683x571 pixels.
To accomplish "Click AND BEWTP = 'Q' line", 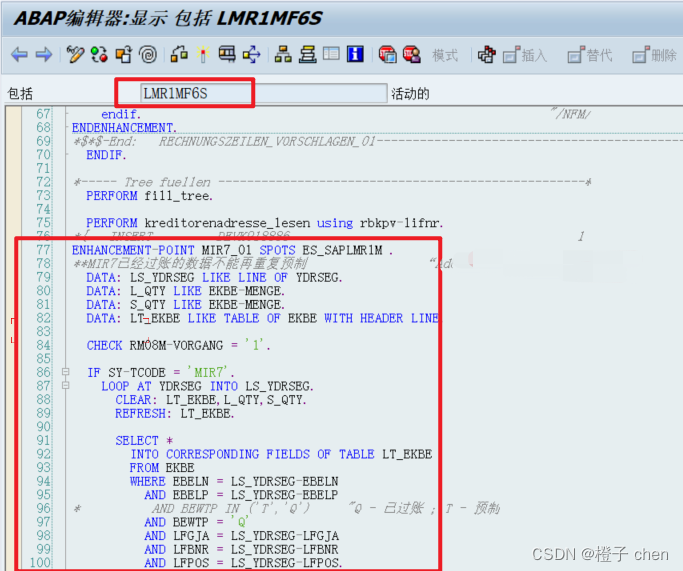I will (197, 522).
